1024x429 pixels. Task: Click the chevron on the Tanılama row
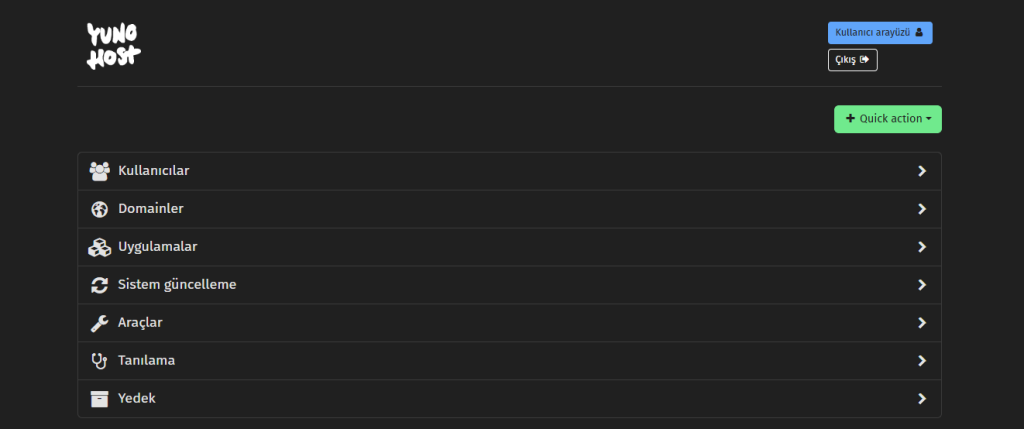pyautogui.click(x=921, y=360)
